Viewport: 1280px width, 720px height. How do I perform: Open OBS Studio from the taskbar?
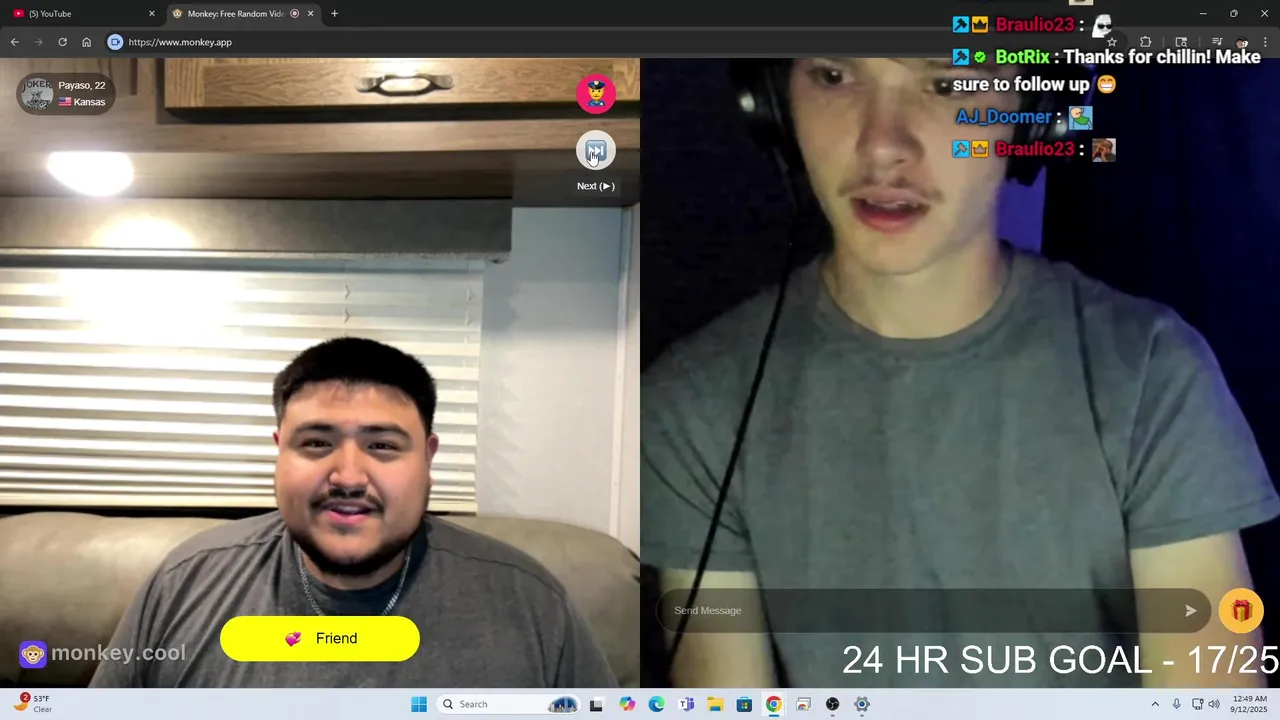[x=832, y=705]
